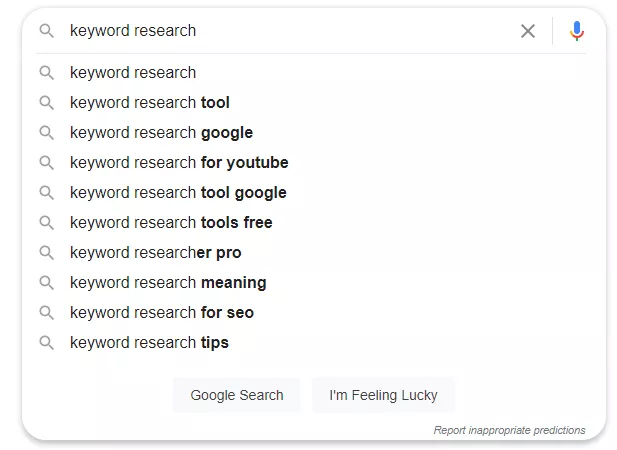Click the I'm Feeling Lucky button
This screenshot has width=617, height=450.
(x=383, y=395)
